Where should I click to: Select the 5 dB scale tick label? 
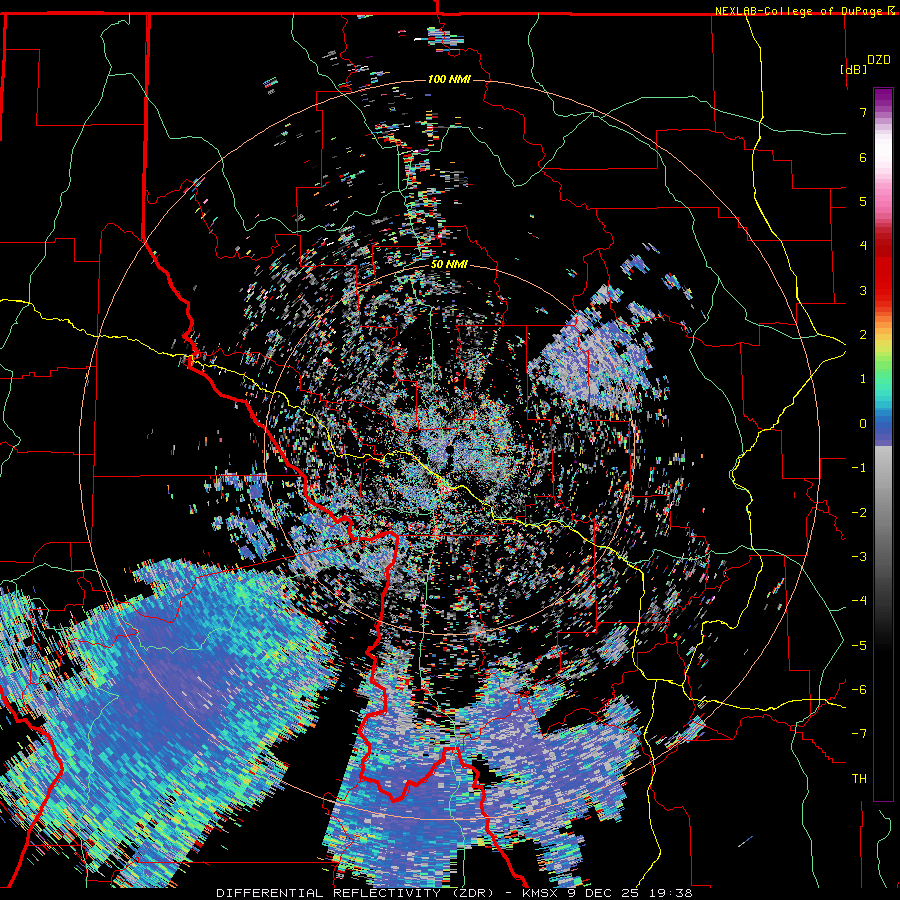[x=863, y=201]
